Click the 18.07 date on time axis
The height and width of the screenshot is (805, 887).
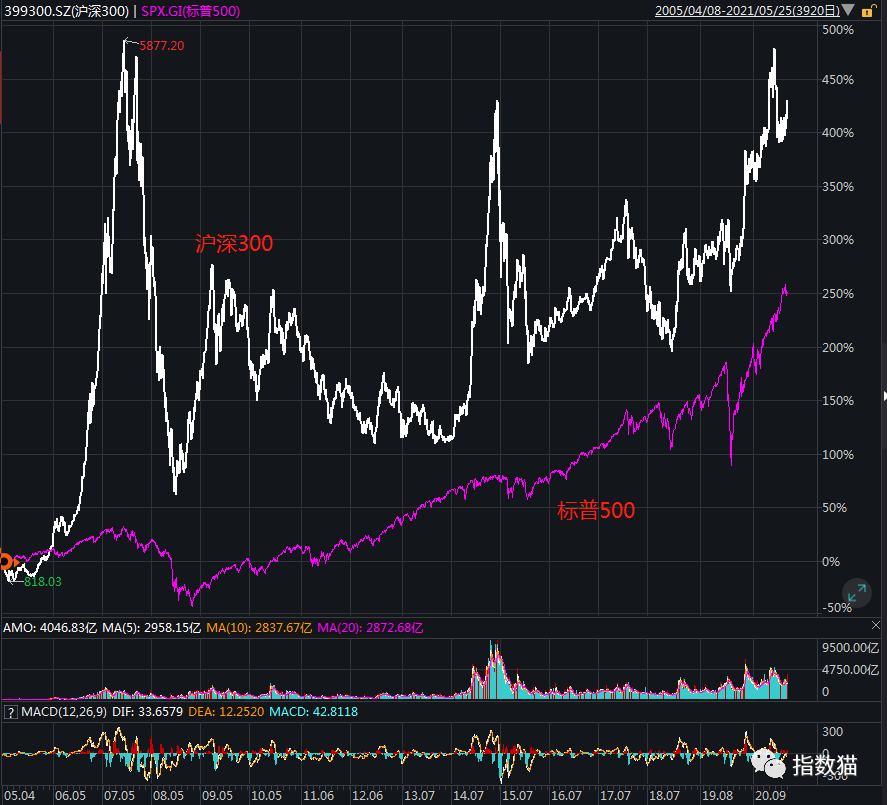pos(665,795)
